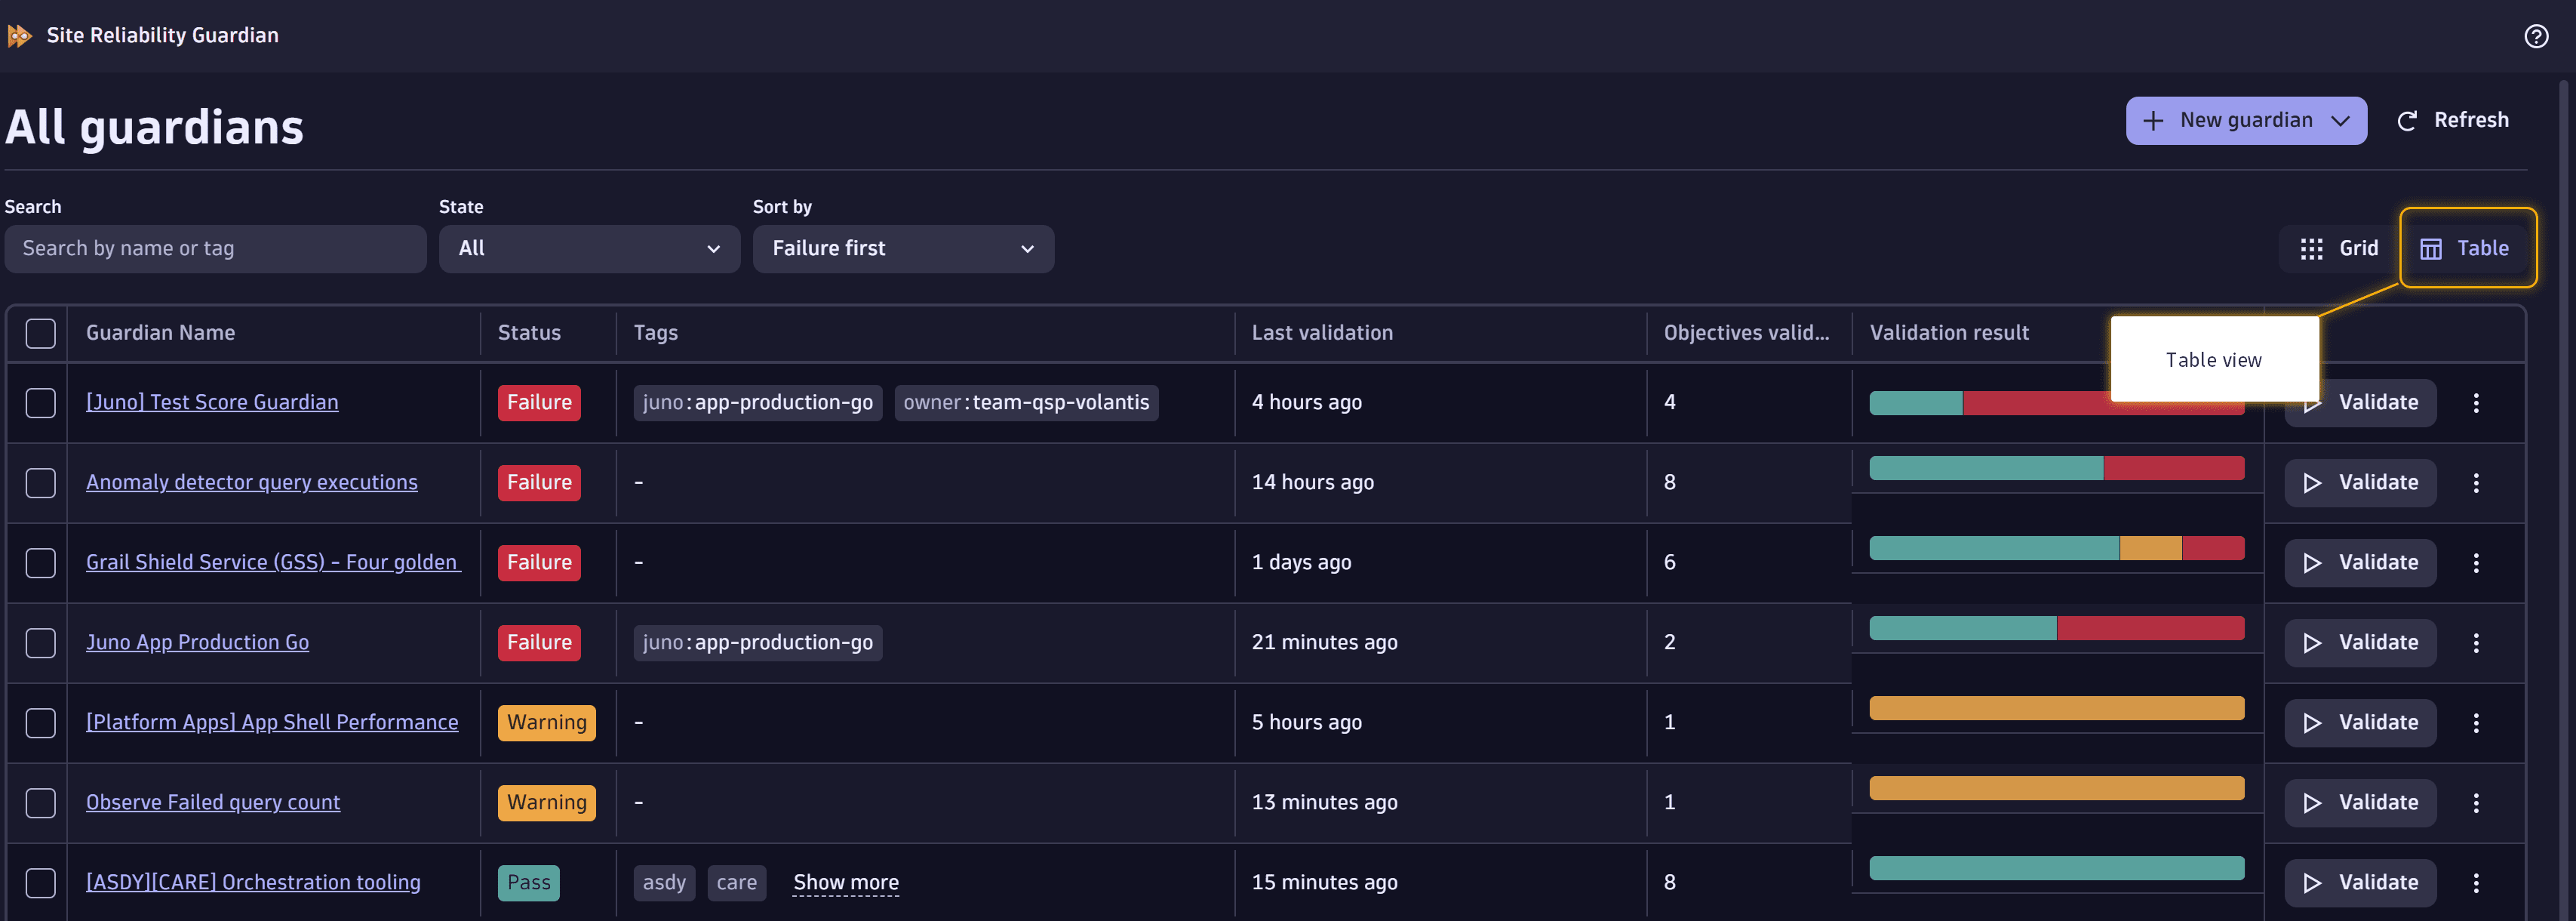The image size is (2576, 921).
Task: Check the box for Juno App Production Go
Action: click(x=40, y=643)
